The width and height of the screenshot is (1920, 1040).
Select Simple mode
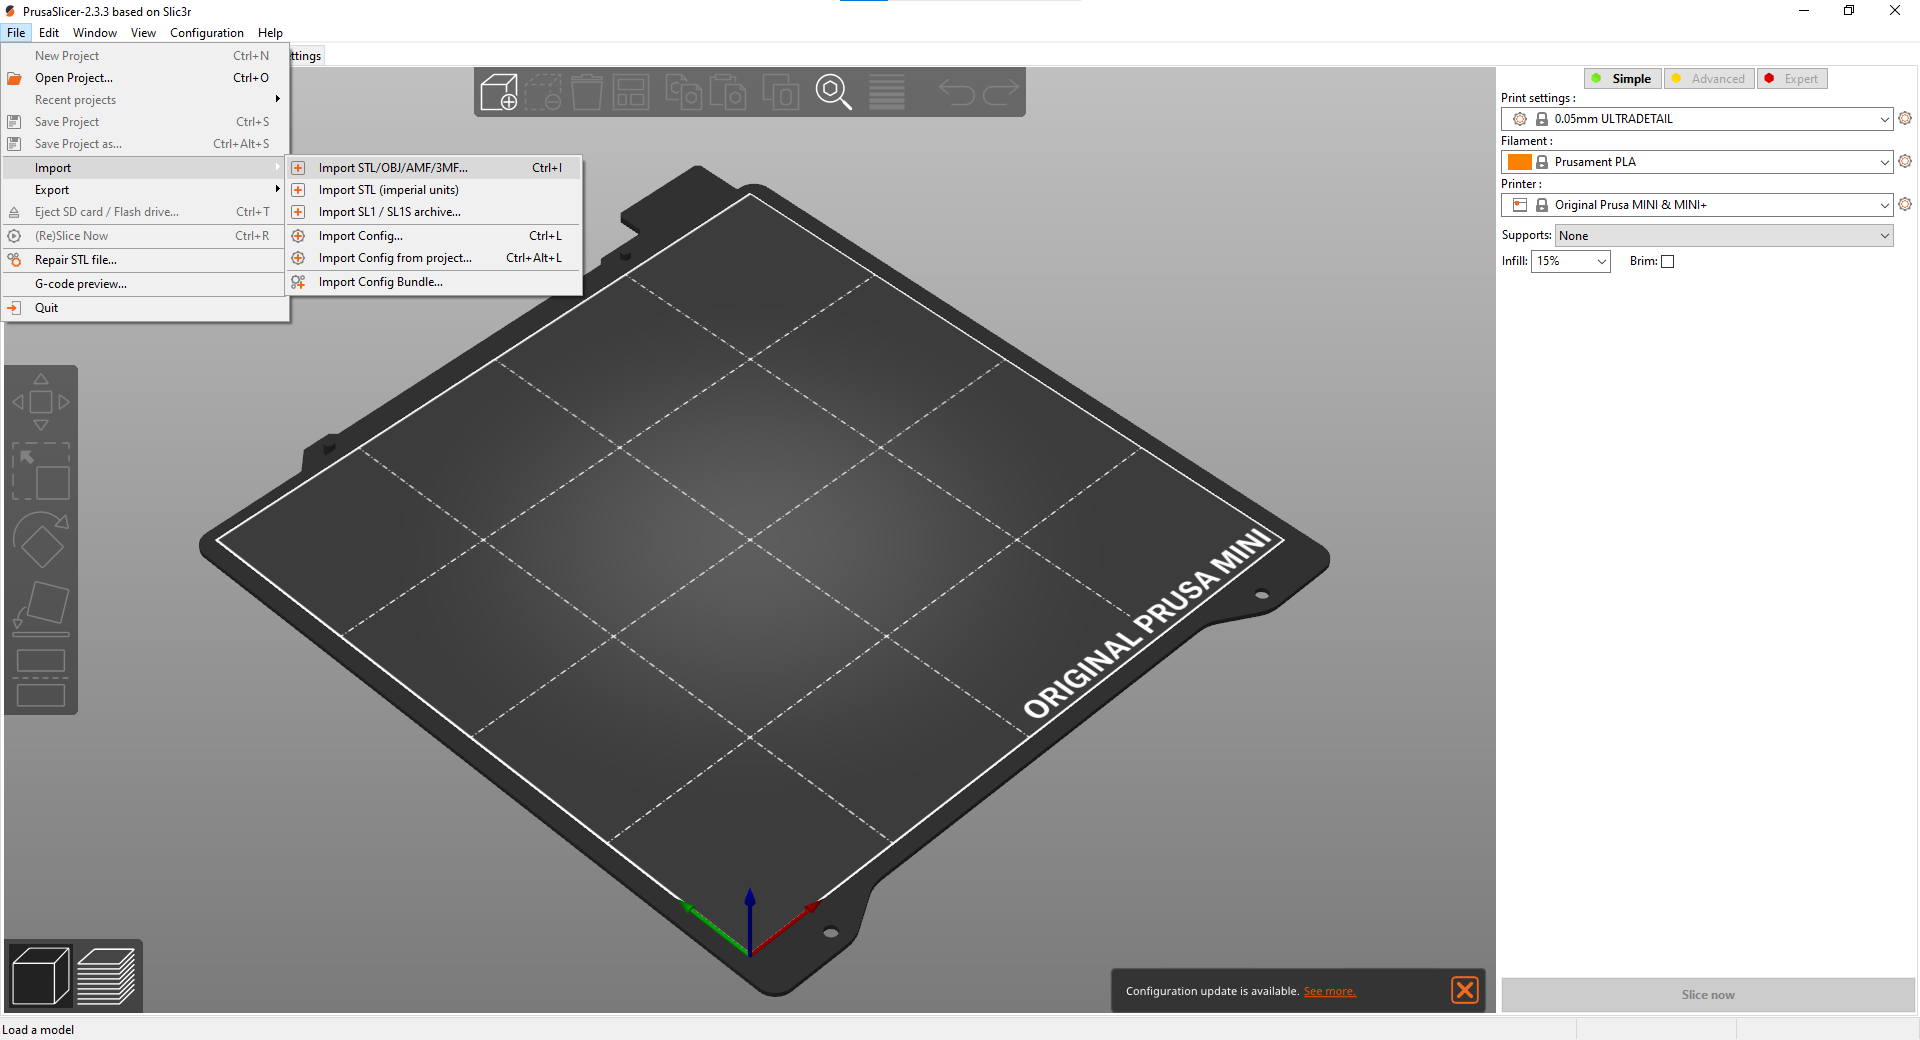point(1623,79)
